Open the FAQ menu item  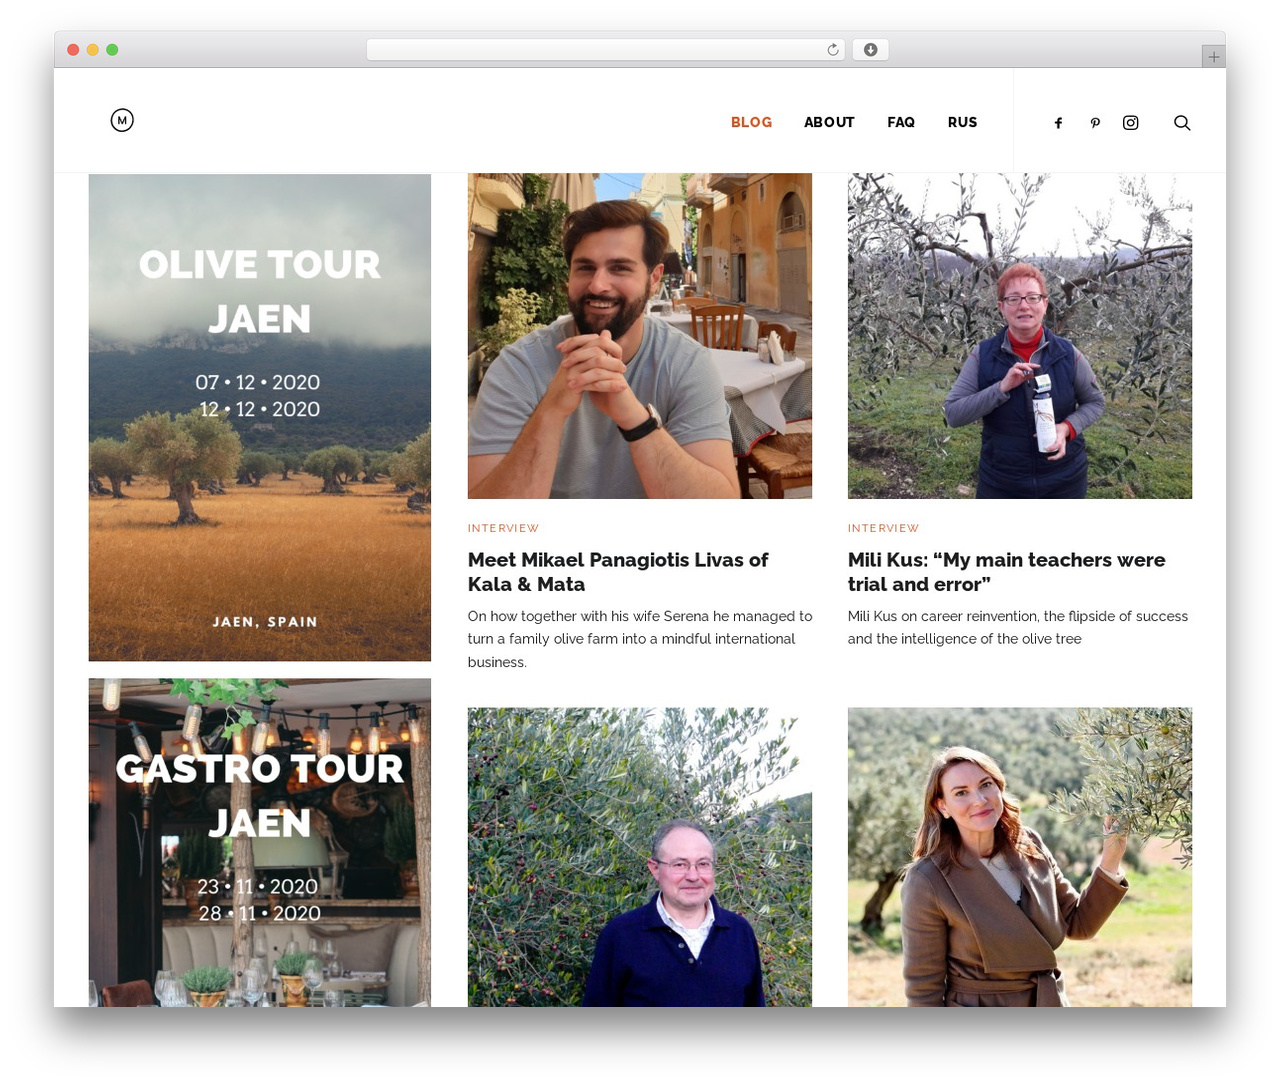[x=901, y=122]
